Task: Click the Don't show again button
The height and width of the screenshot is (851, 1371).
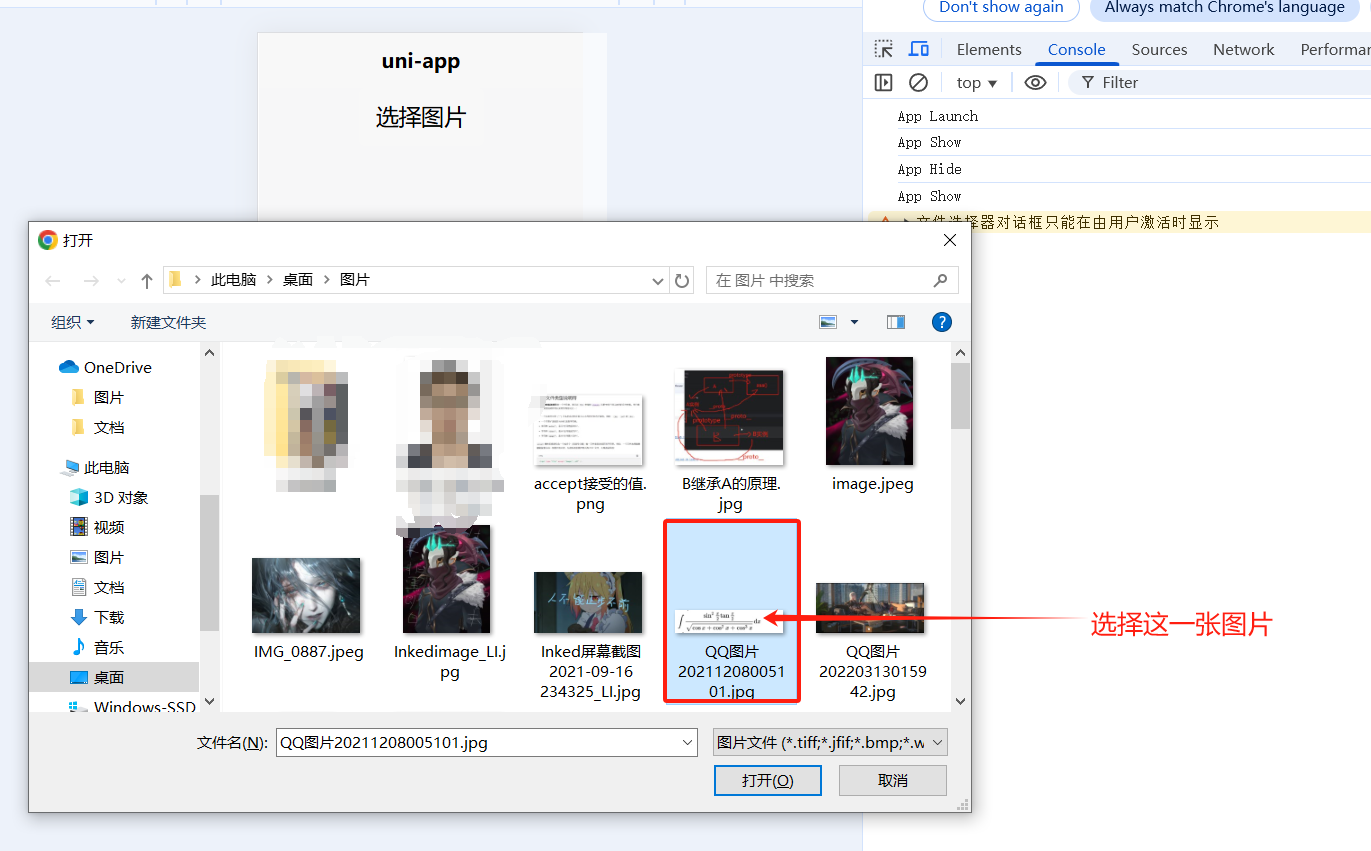Action: (x=1001, y=8)
